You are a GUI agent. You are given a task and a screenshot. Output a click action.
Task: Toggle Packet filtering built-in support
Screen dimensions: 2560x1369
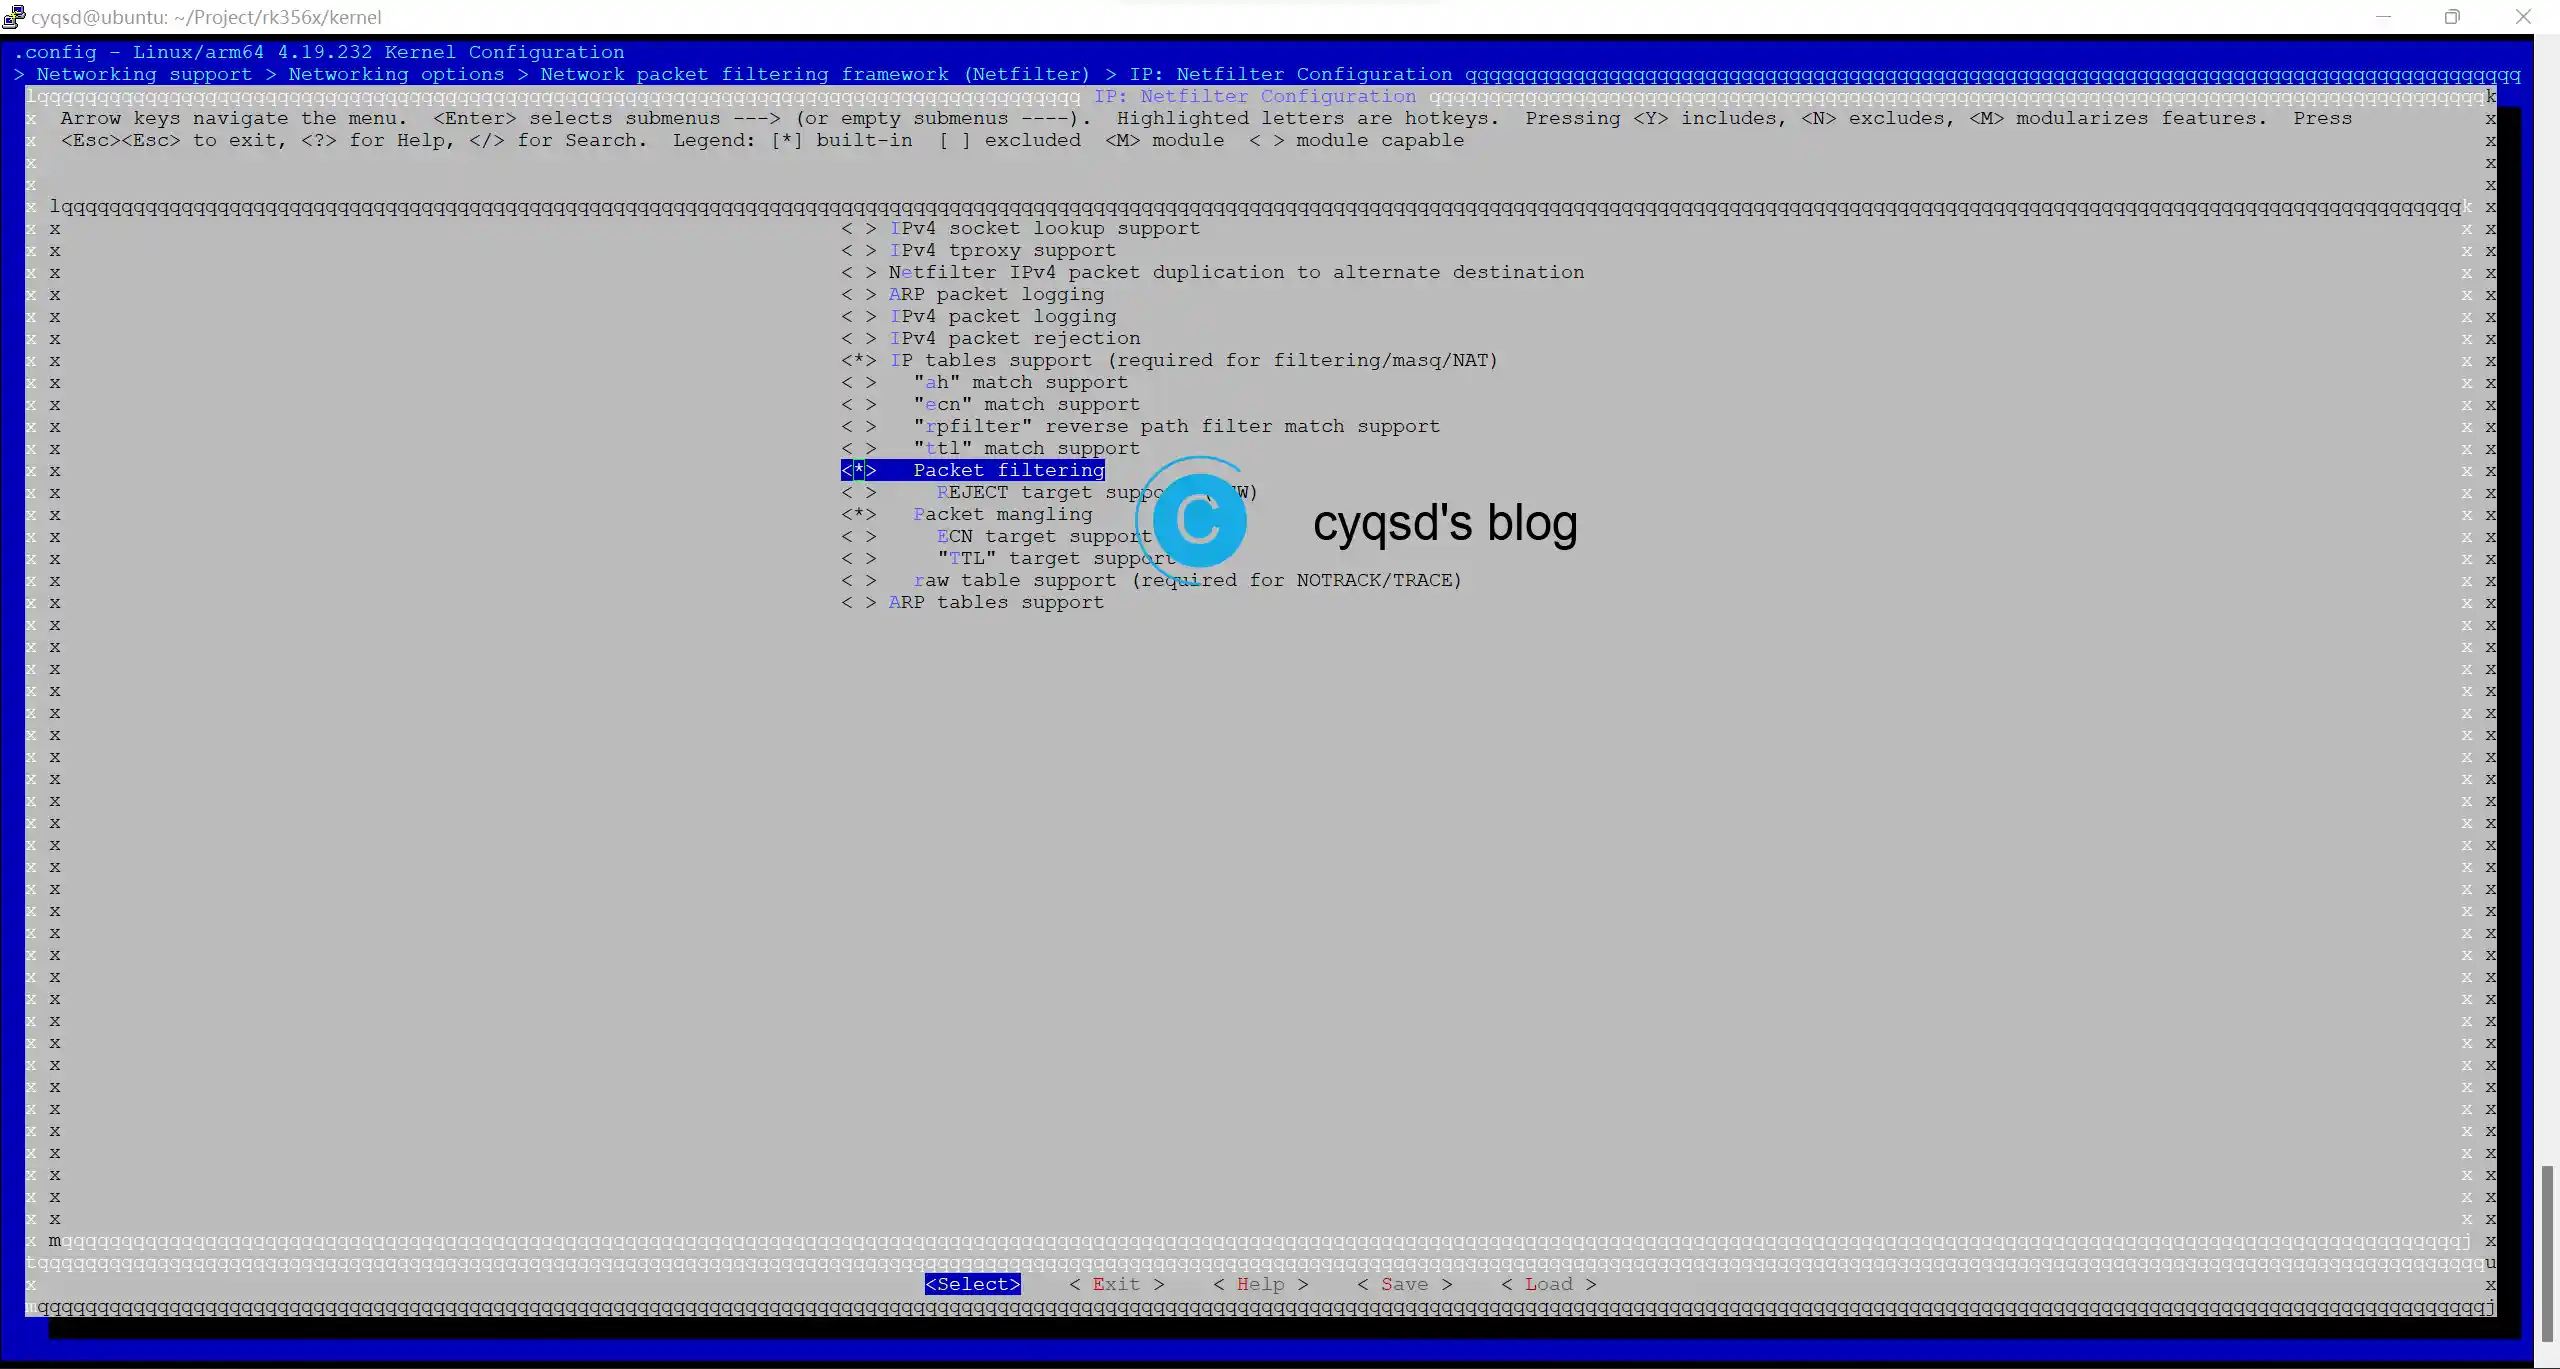tap(857, 470)
